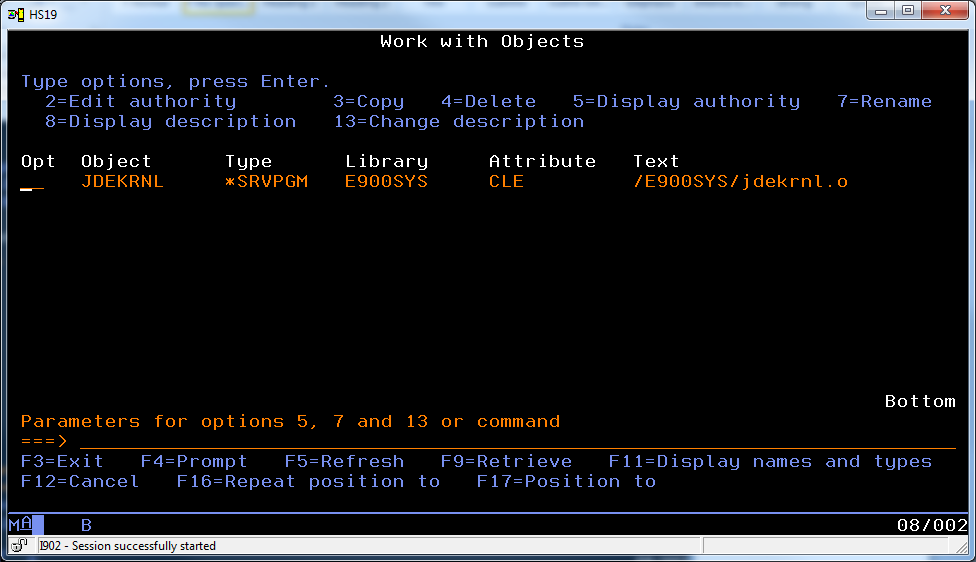Click the 08/002 cursor position indicator

tap(932, 525)
